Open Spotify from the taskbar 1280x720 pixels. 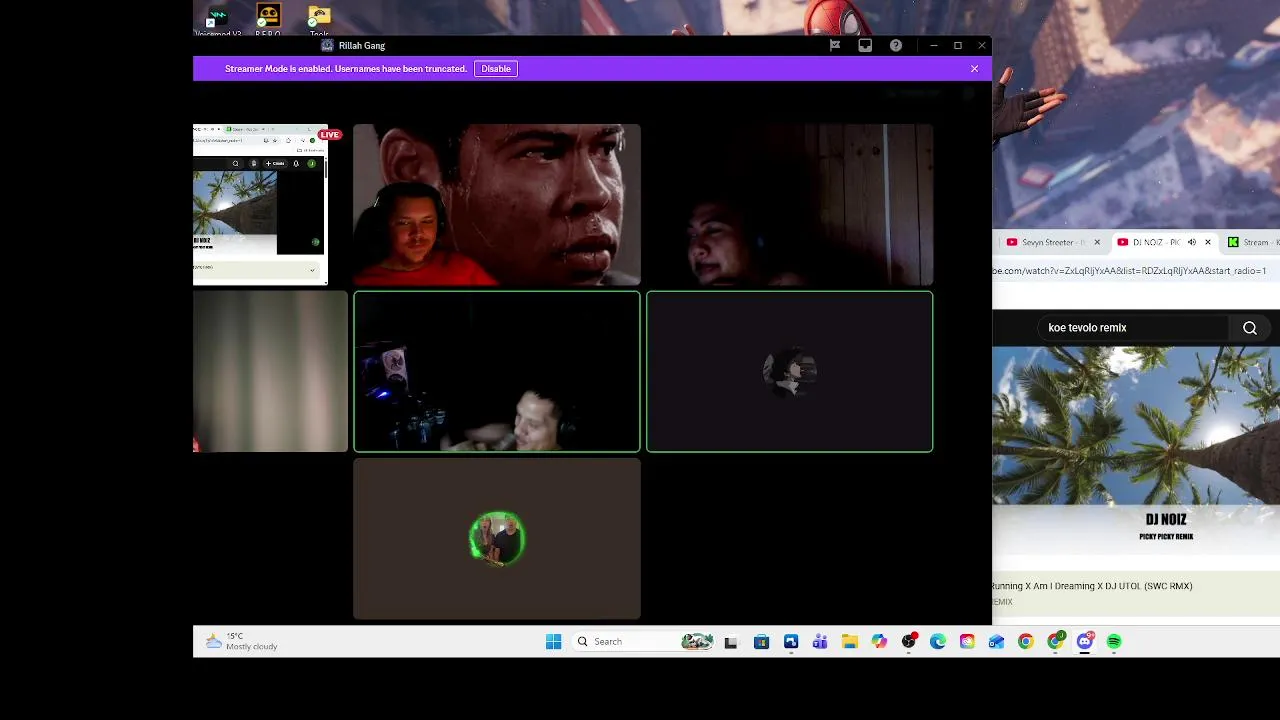(1114, 642)
